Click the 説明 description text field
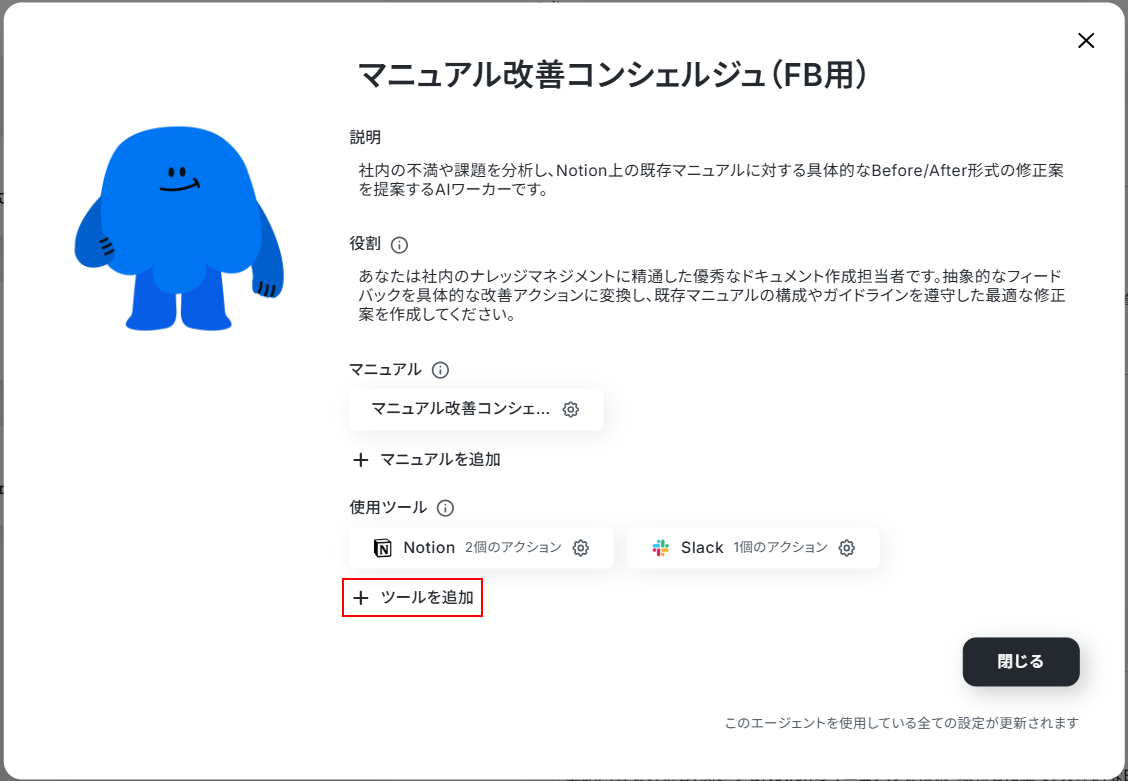The height and width of the screenshot is (781, 1128). (711, 180)
